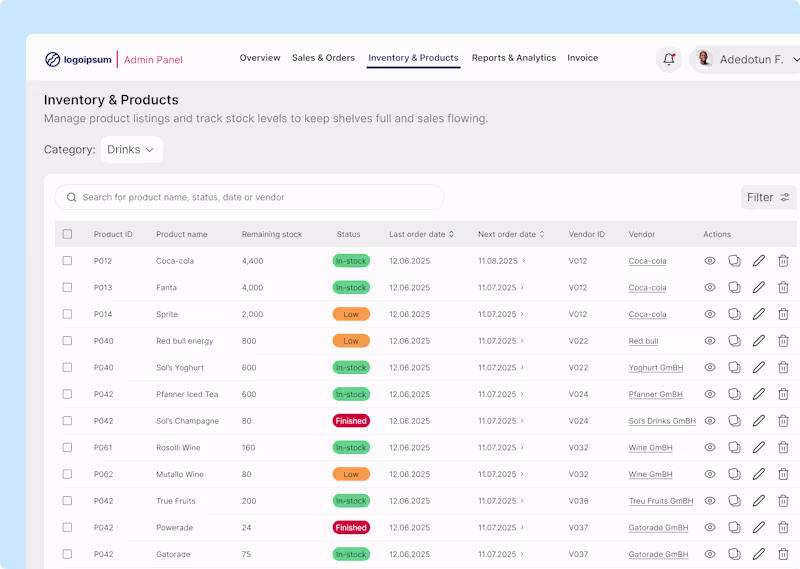Open the Sol's Drinks GmBH vendor link
Image resolution: width=800 pixels, height=569 pixels.
coord(662,421)
